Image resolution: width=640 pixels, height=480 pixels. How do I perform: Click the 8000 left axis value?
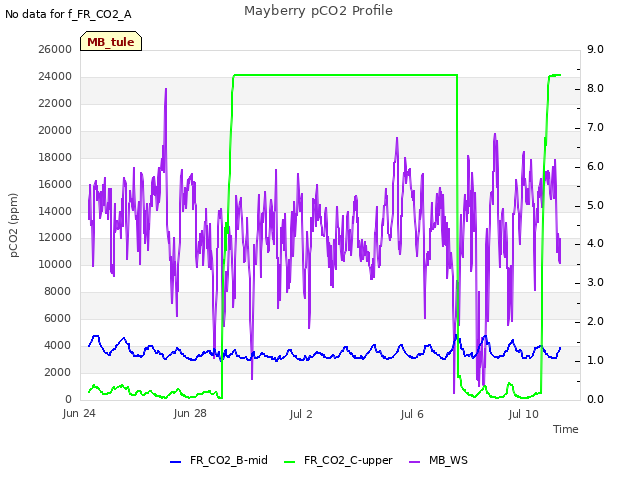coord(58,291)
